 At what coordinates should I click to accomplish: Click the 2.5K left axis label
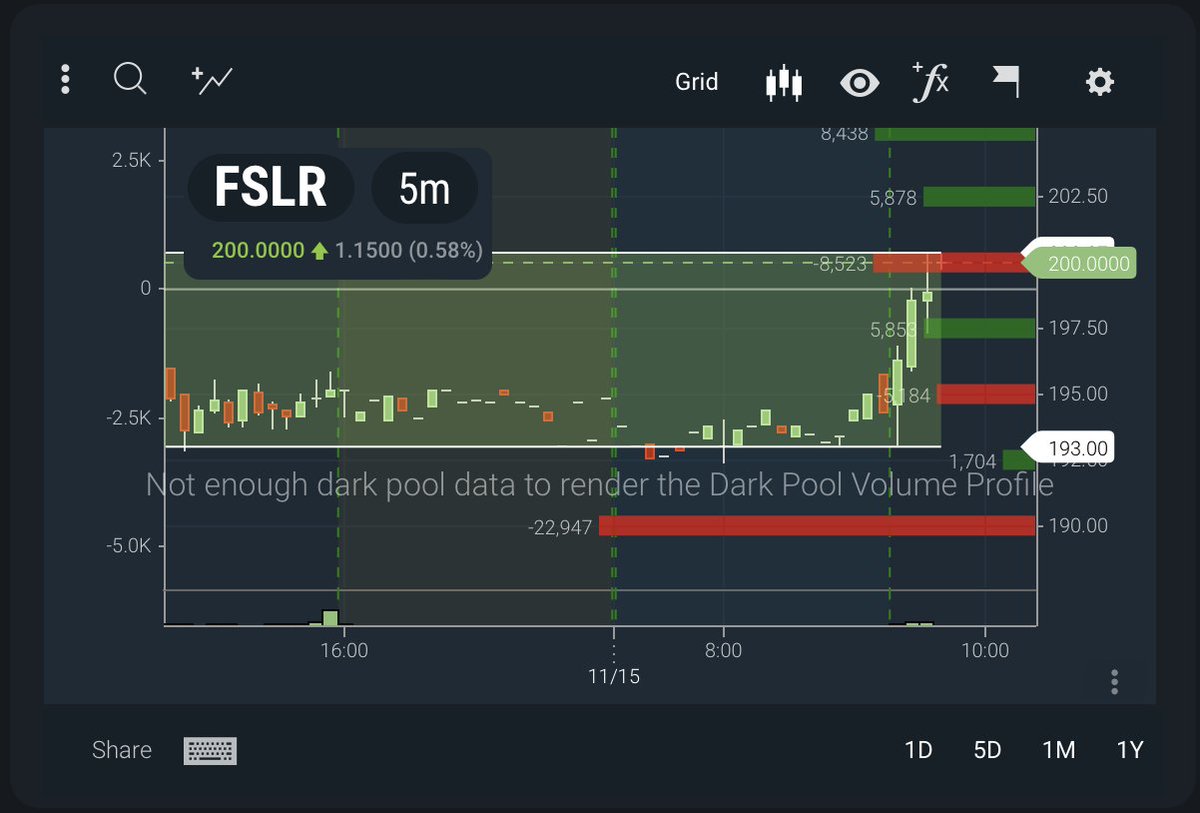point(130,160)
